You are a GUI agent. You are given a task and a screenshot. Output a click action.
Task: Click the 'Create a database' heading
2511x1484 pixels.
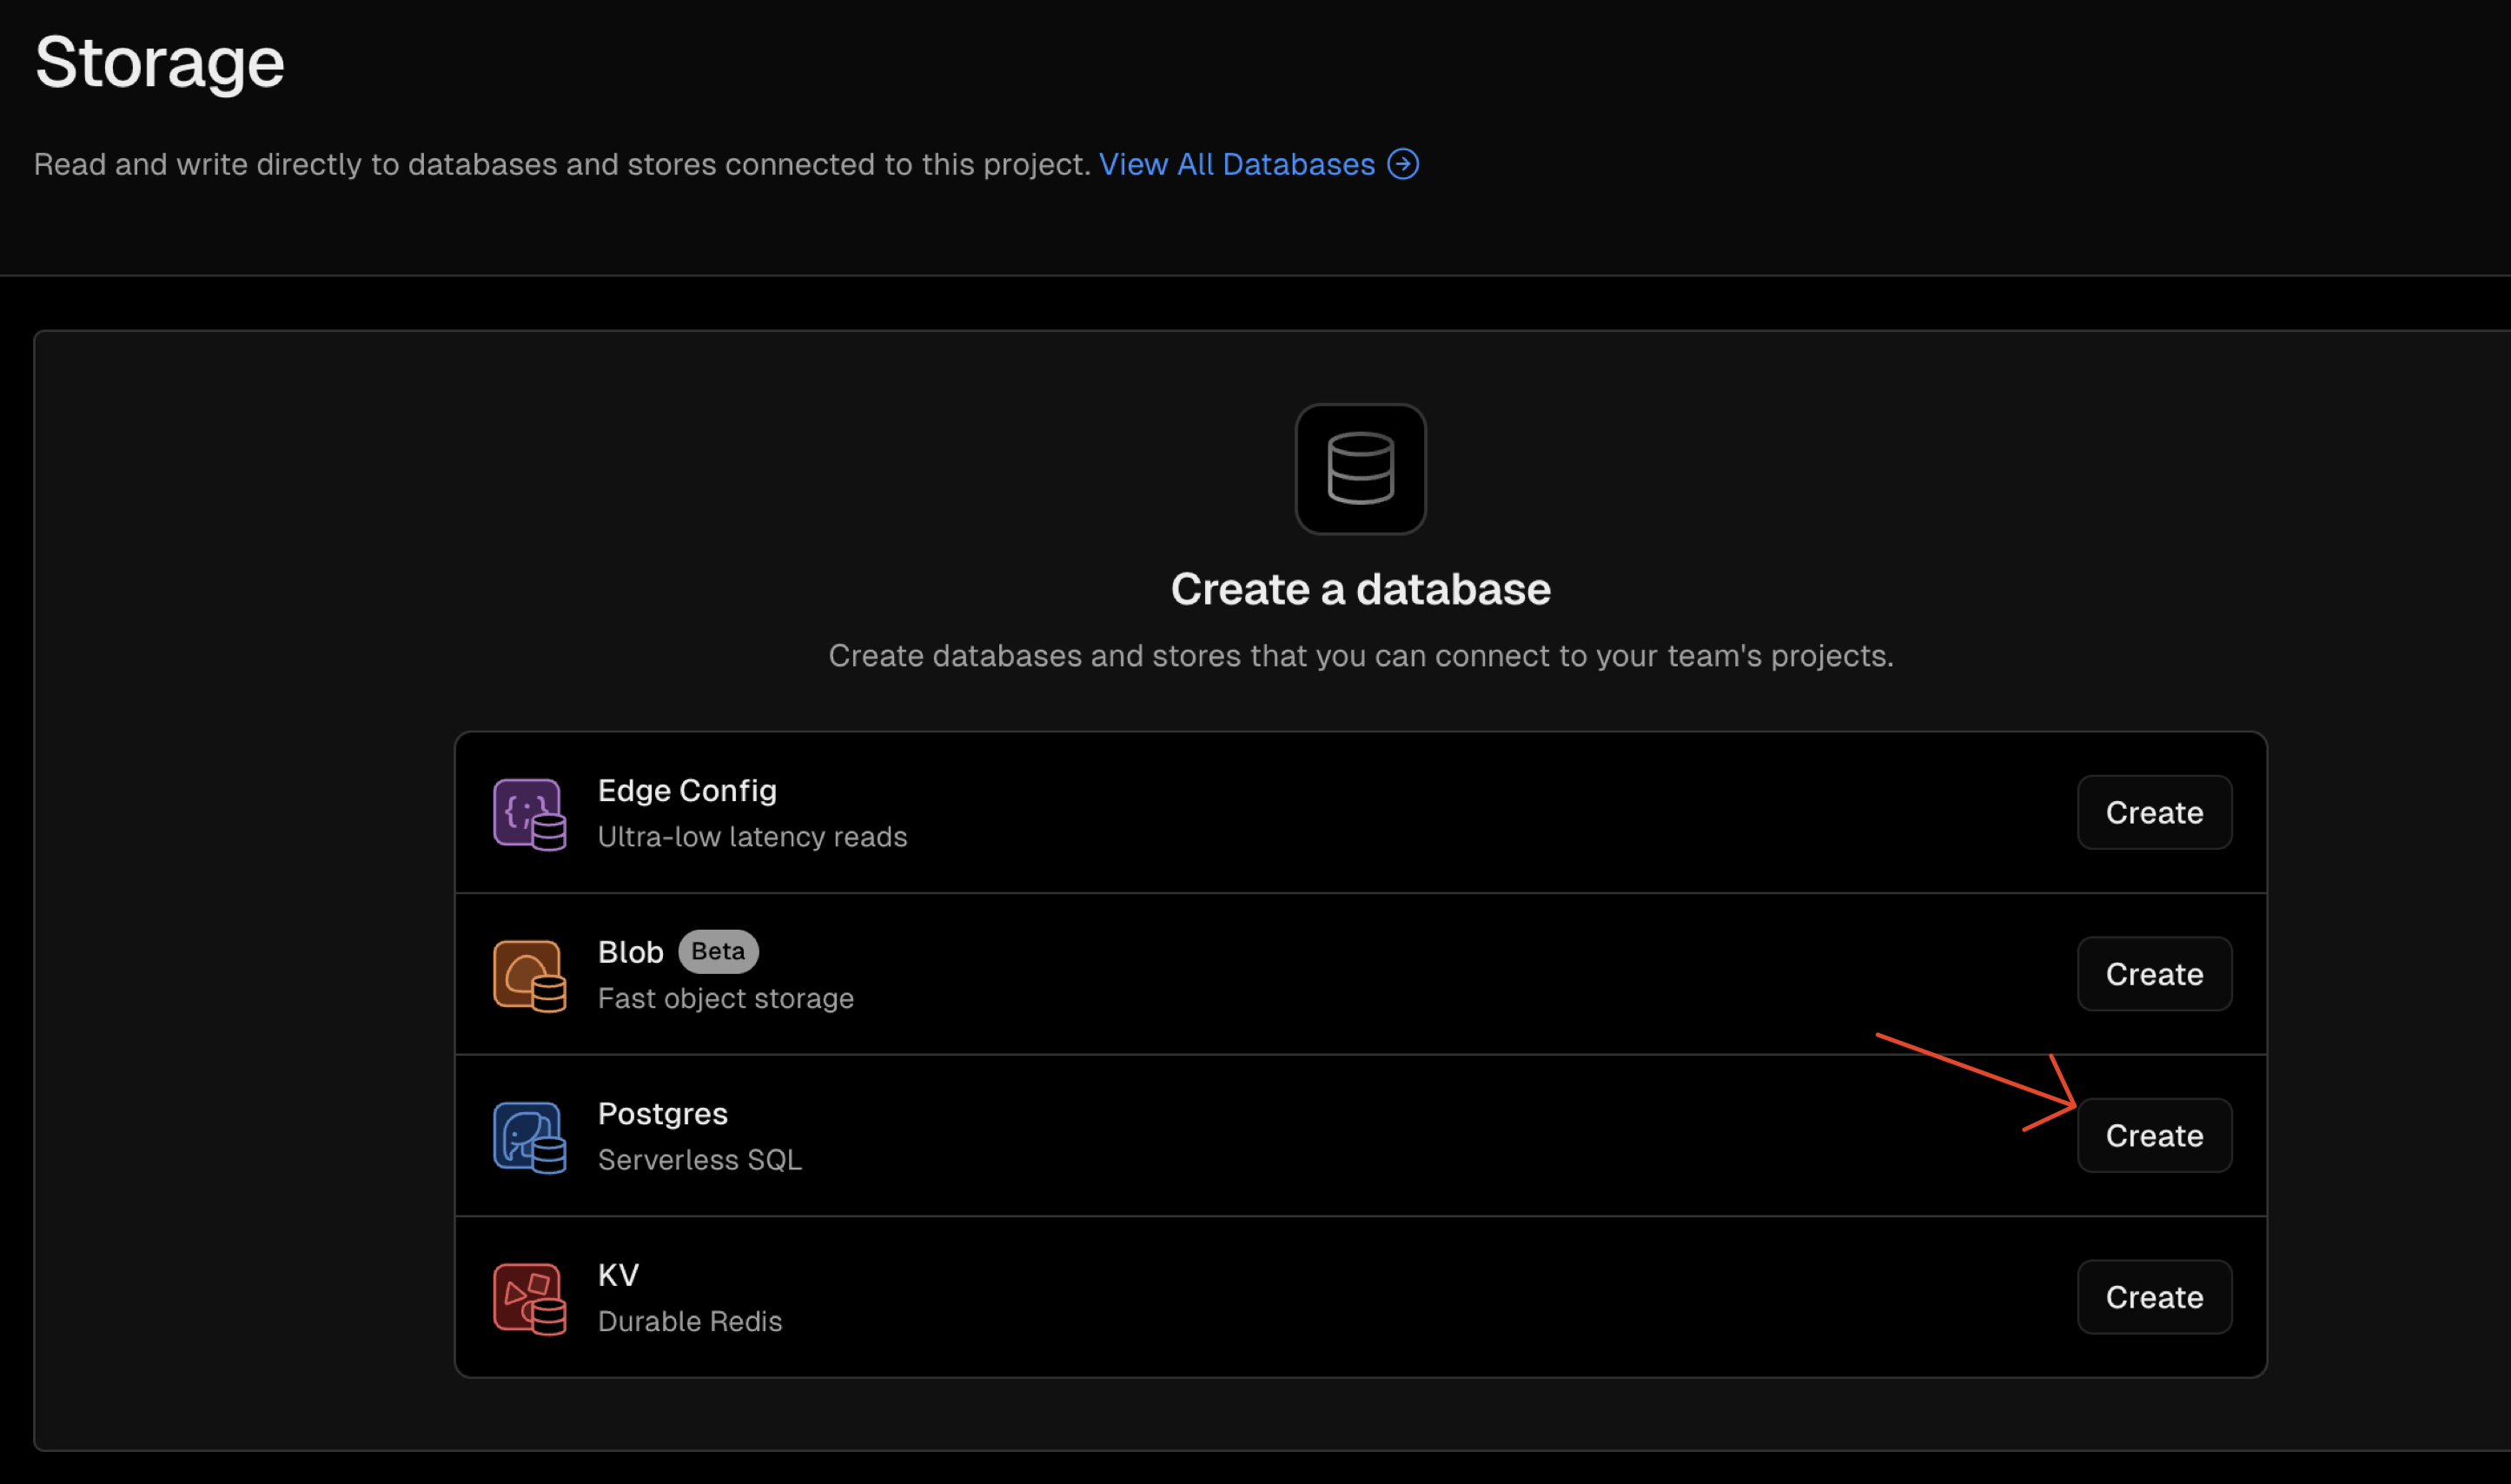point(1360,589)
